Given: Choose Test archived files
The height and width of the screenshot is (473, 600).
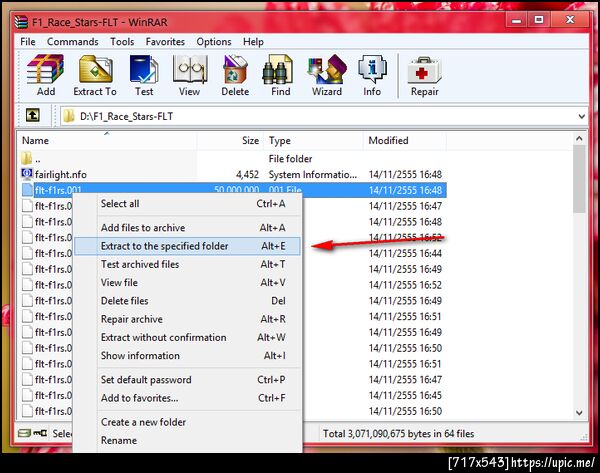Looking at the screenshot, I should 188,264.
